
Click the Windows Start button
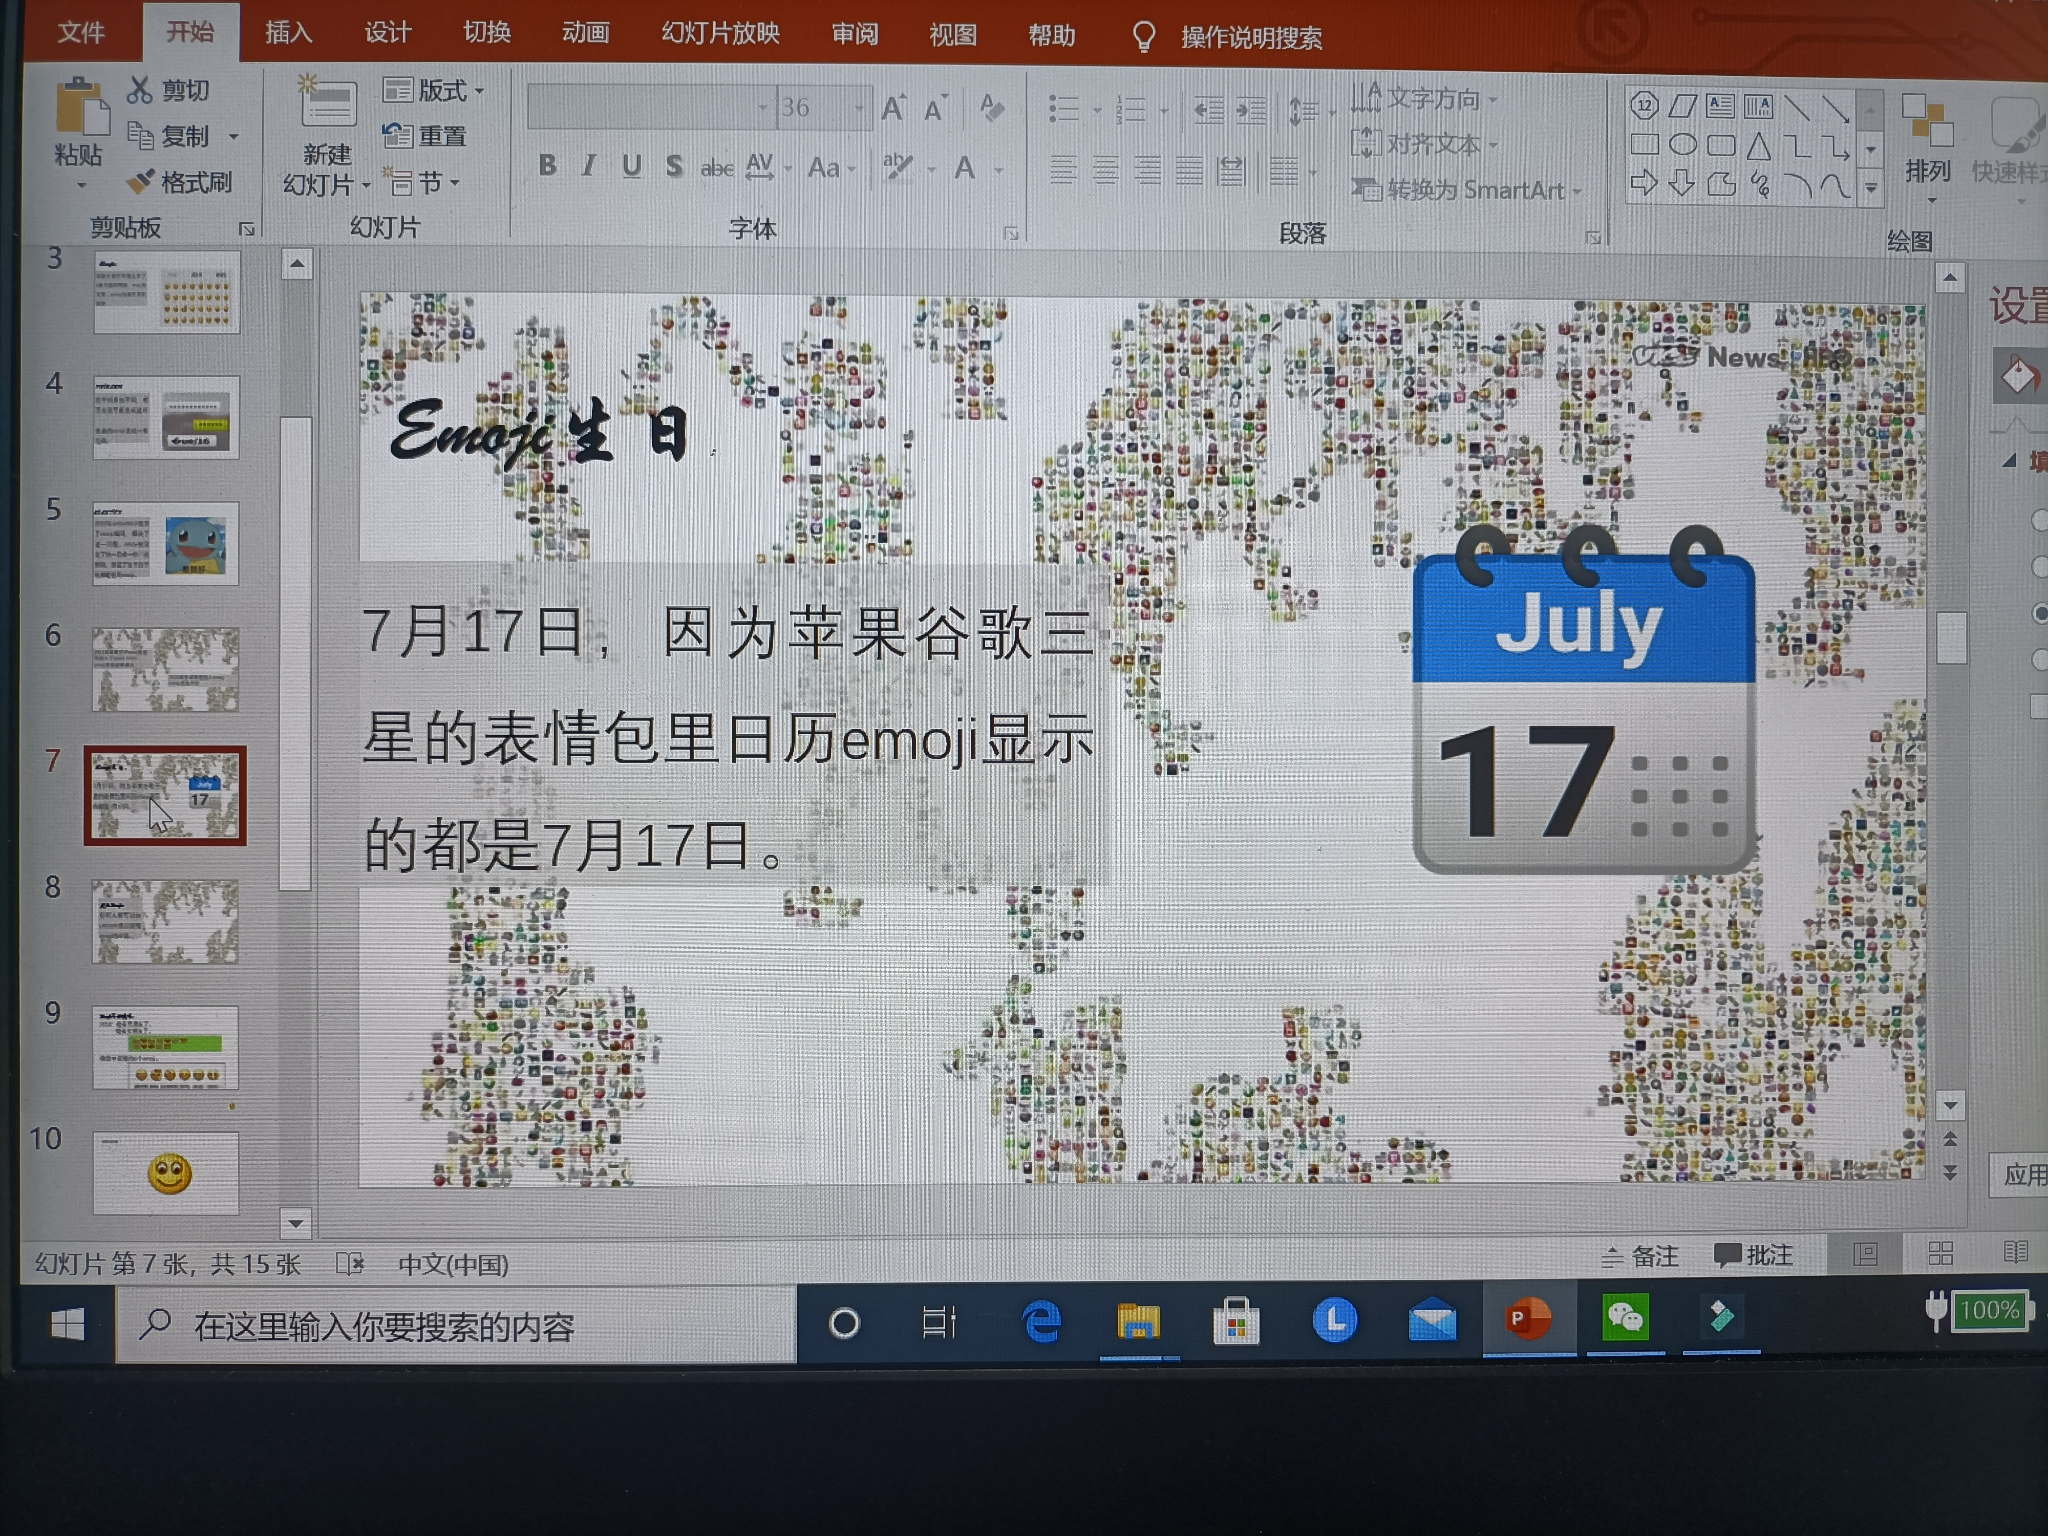pyautogui.click(x=67, y=1325)
